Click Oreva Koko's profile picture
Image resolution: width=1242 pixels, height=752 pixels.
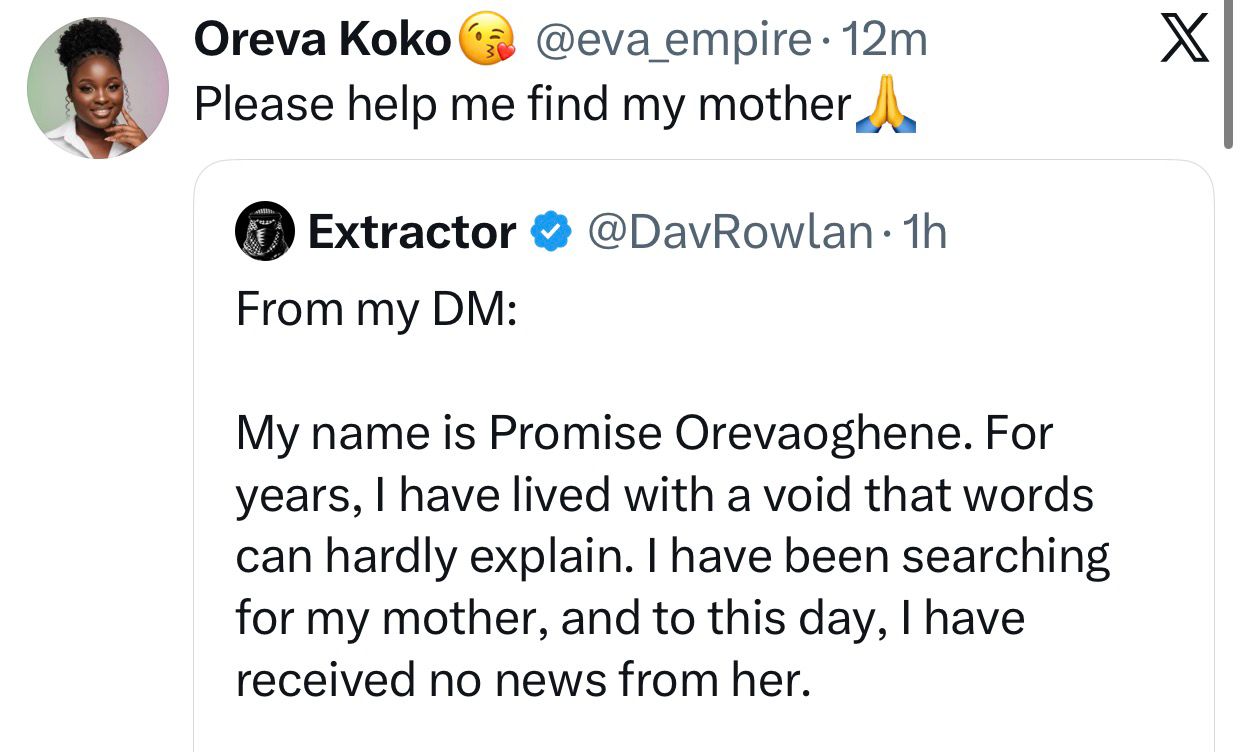click(x=98, y=75)
